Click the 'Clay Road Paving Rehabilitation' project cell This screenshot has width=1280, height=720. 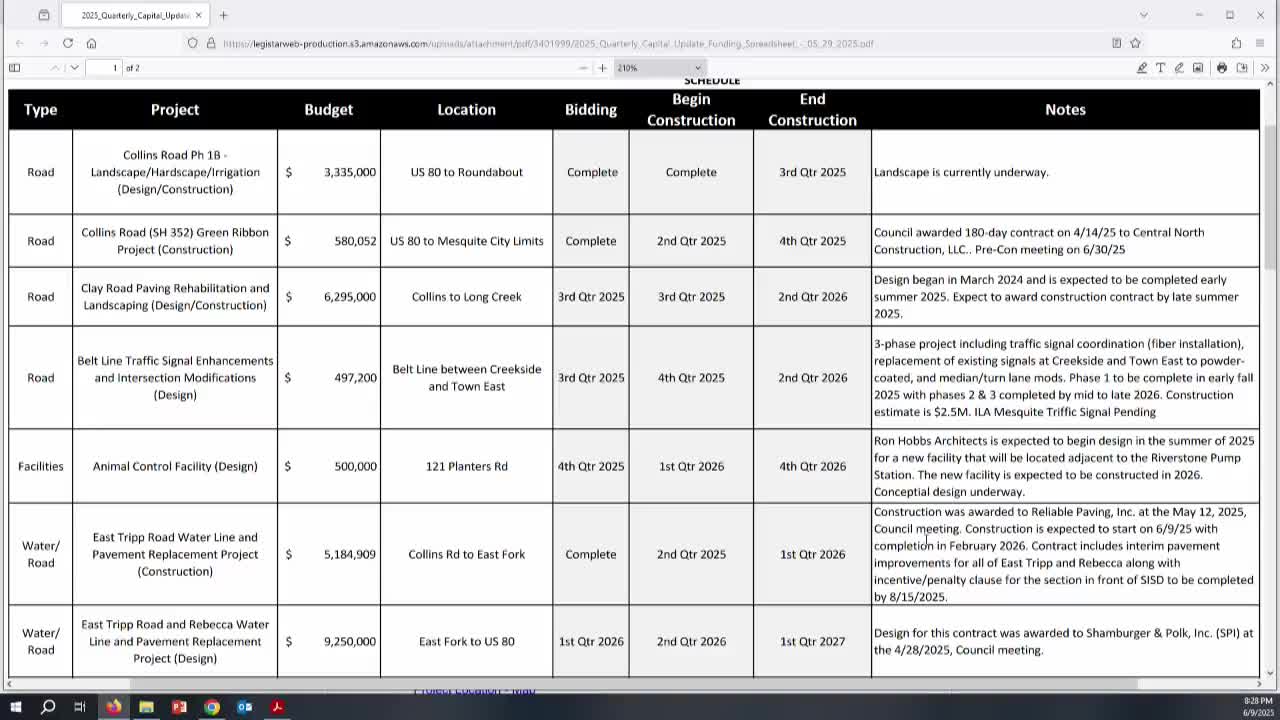tap(175, 296)
